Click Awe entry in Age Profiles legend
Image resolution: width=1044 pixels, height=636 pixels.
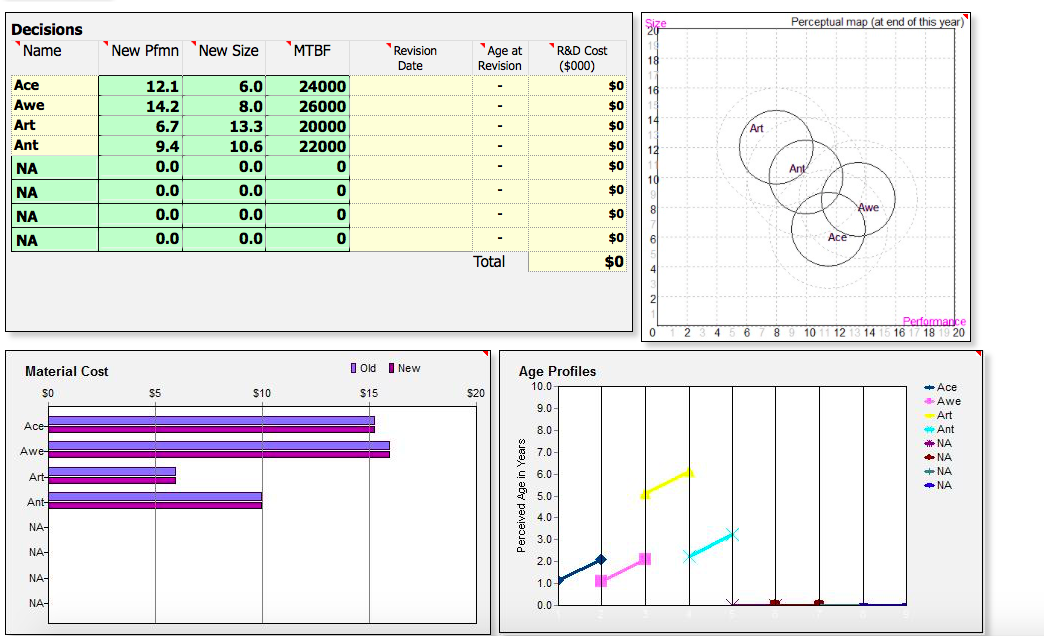[942, 401]
